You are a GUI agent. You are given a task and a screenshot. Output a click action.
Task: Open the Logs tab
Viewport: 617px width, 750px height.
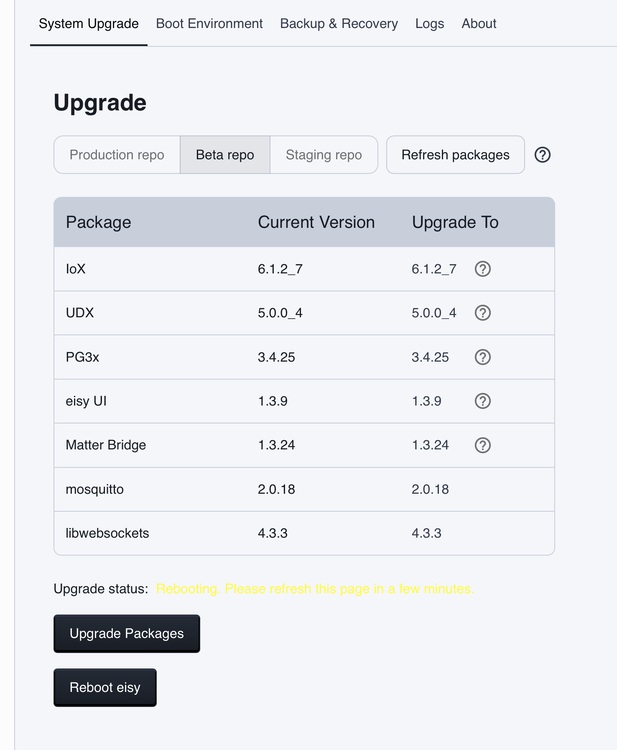[x=430, y=24]
